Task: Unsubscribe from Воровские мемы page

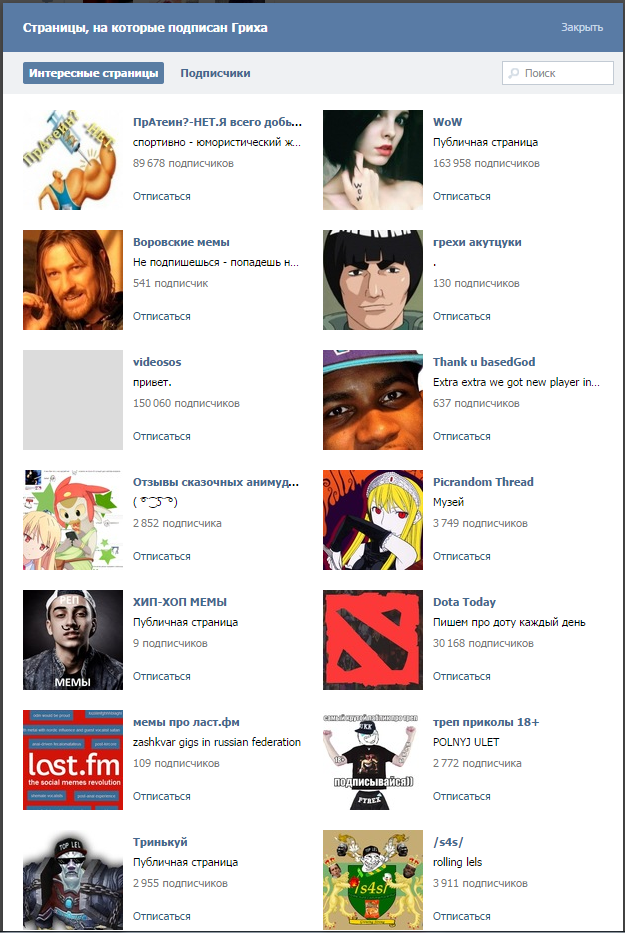Action: click(x=161, y=316)
